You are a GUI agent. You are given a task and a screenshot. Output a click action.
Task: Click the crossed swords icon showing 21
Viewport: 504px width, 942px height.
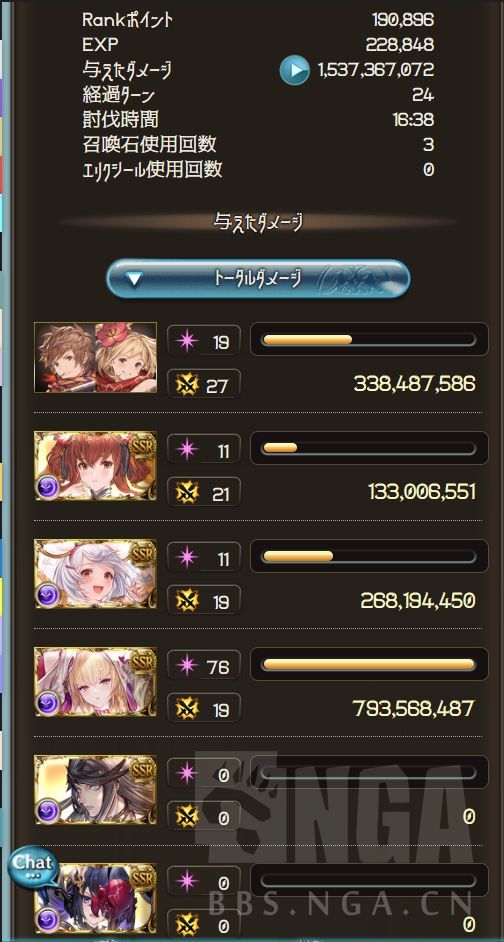(184, 493)
